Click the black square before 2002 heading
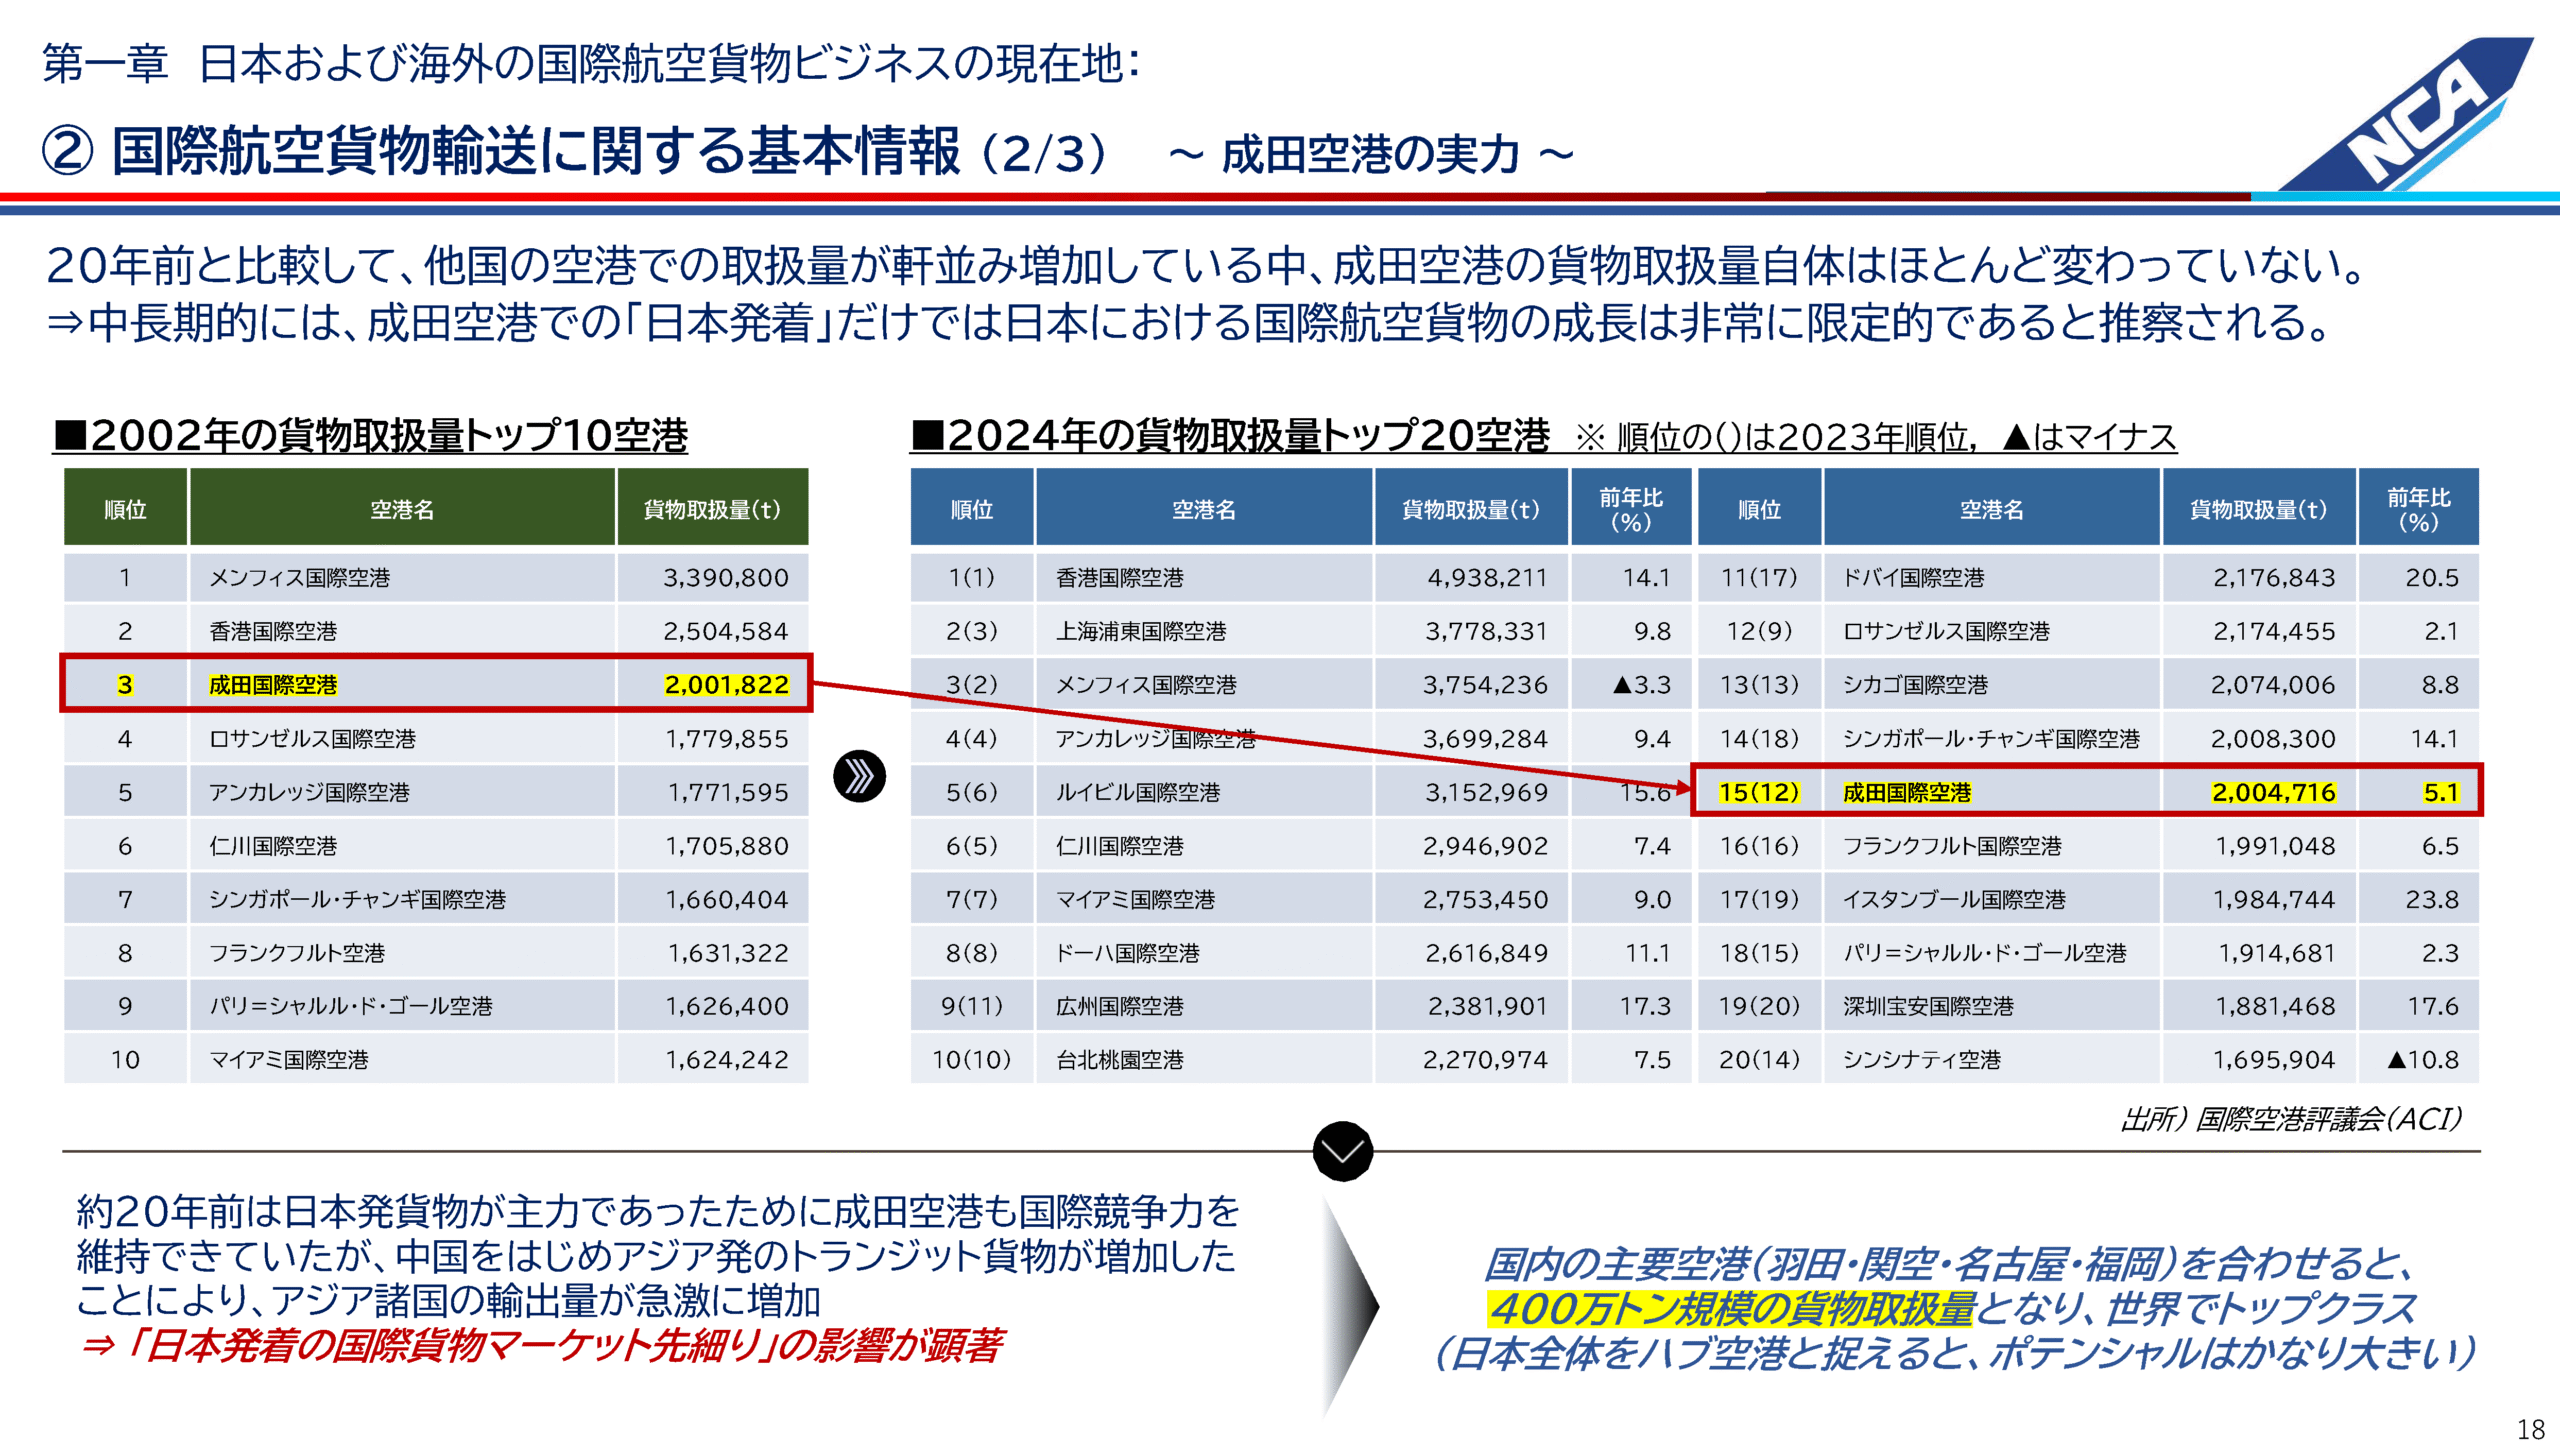 click(70, 436)
